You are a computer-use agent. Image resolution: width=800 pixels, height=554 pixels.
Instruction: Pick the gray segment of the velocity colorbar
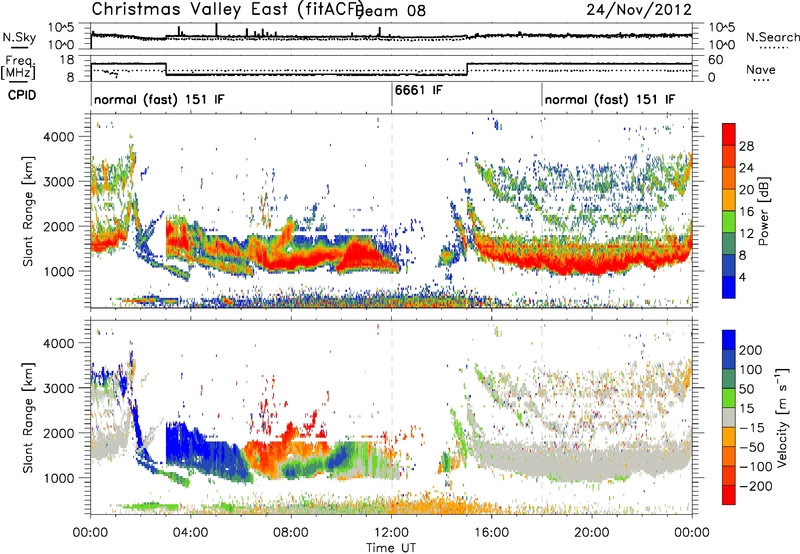pos(729,418)
